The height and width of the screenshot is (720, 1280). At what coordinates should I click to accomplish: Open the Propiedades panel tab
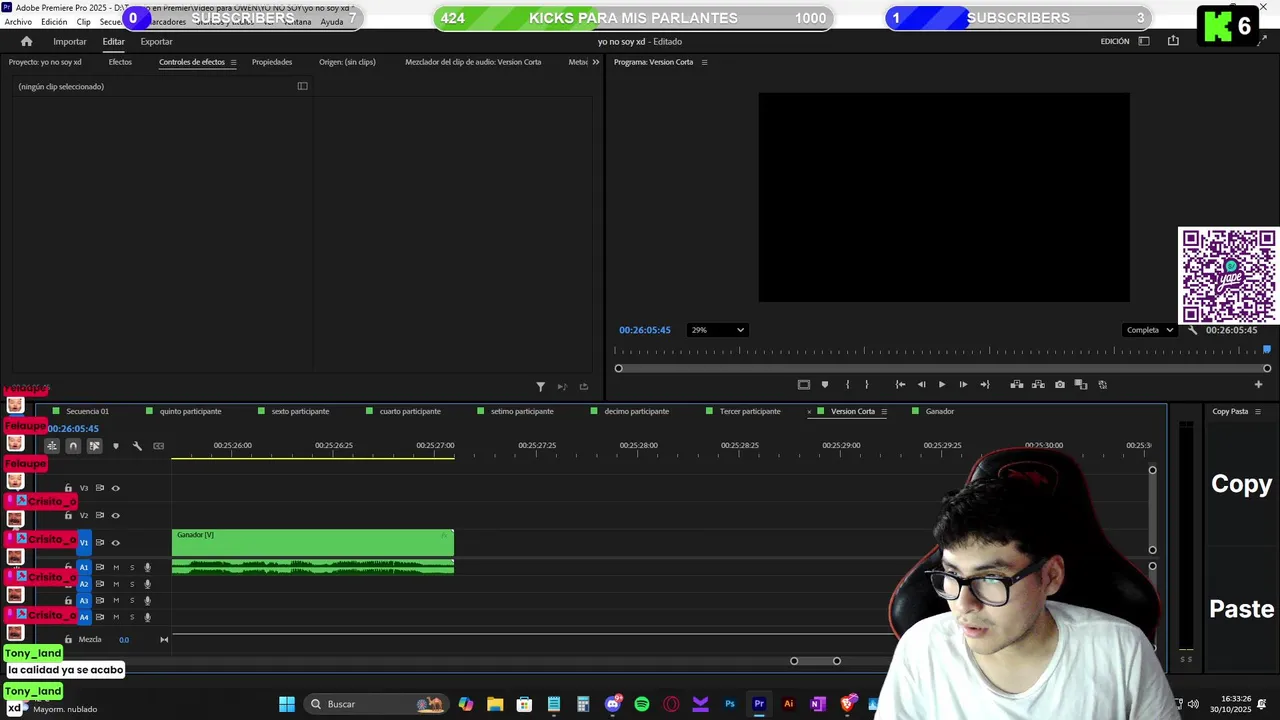pyautogui.click(x=272, y=62)
